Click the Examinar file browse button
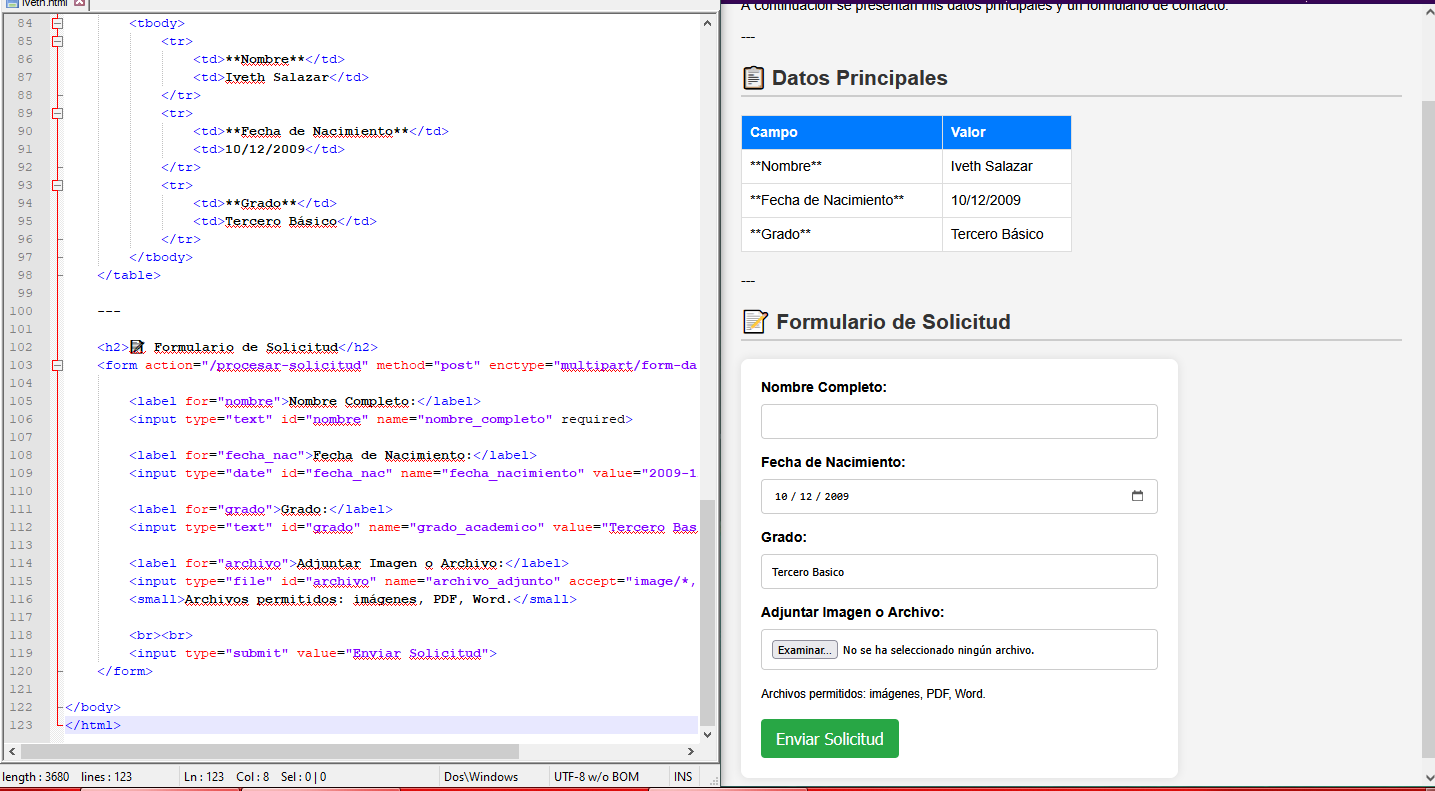This screenshot has width=1435, height=791. point(804,650)
